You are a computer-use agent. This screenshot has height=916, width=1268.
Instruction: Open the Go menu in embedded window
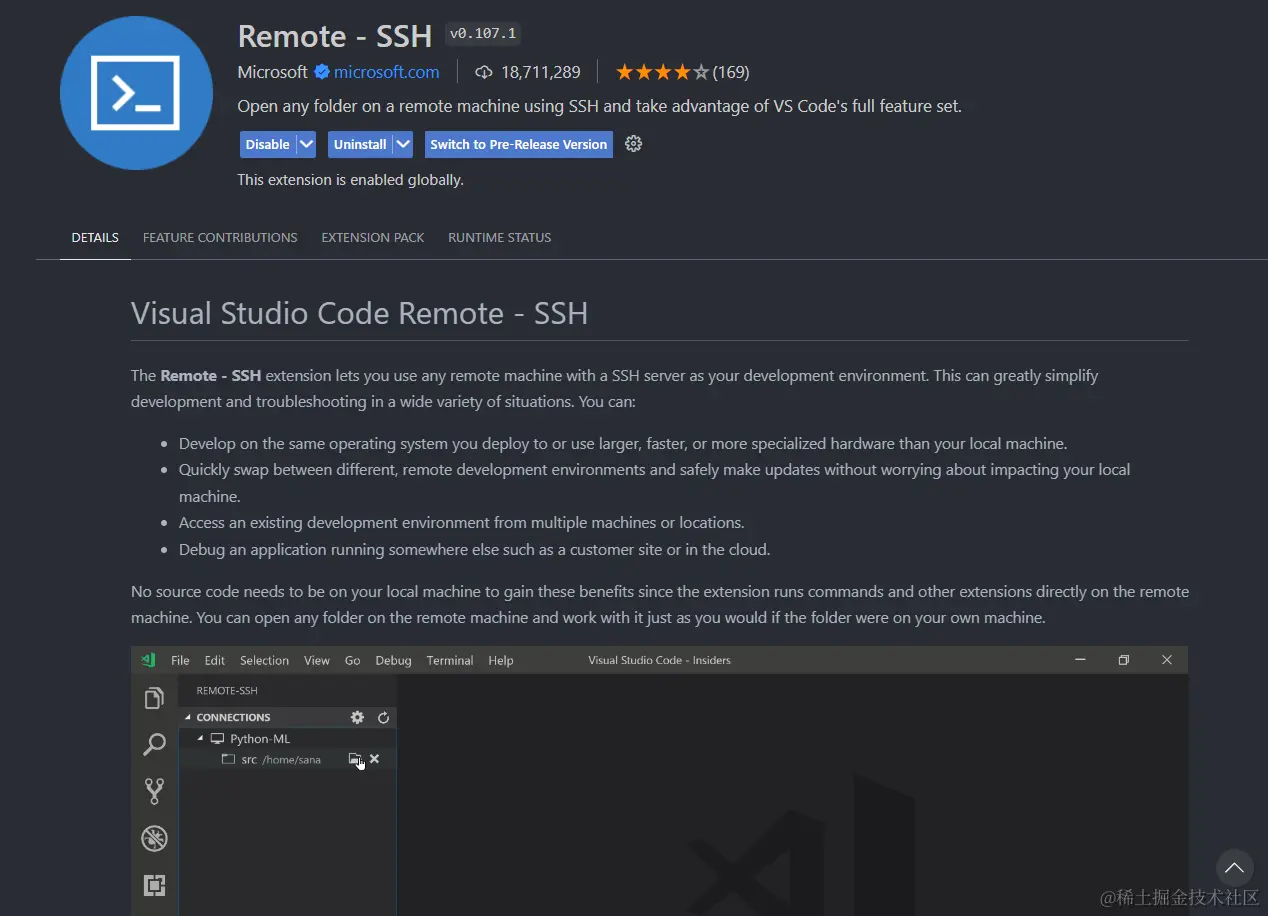[x=352, y=660]
